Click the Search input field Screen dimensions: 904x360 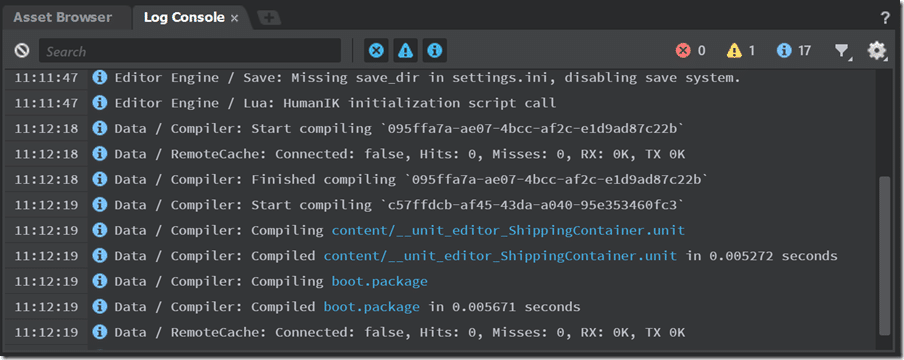(x=190, y=51)
